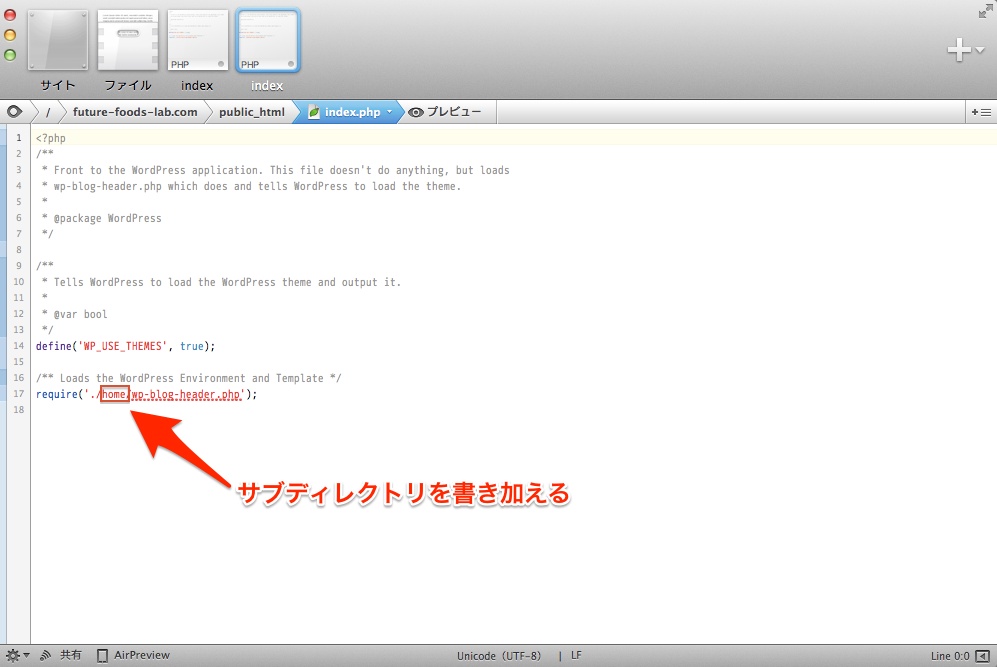
Task: Click the @var bool comment line
Action: [81, 314]
